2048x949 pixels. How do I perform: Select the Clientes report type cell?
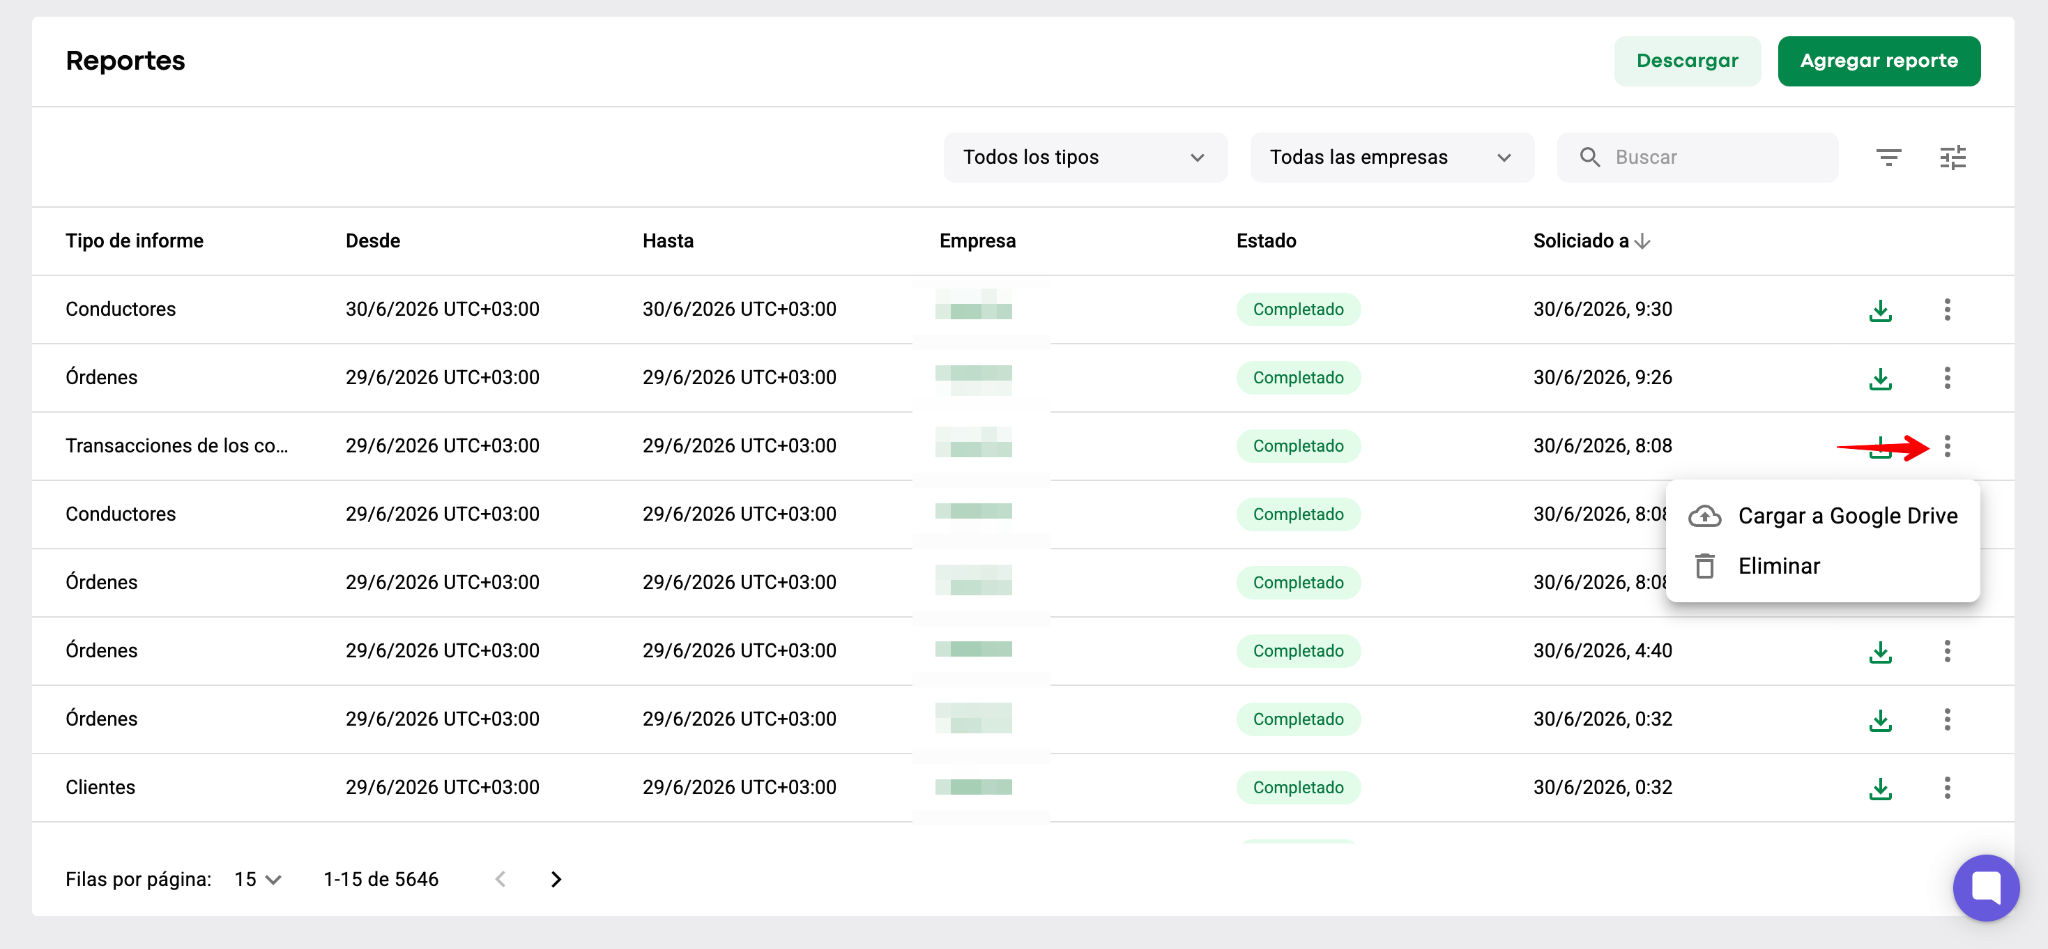pyautogui.click(x=101, y=787)
